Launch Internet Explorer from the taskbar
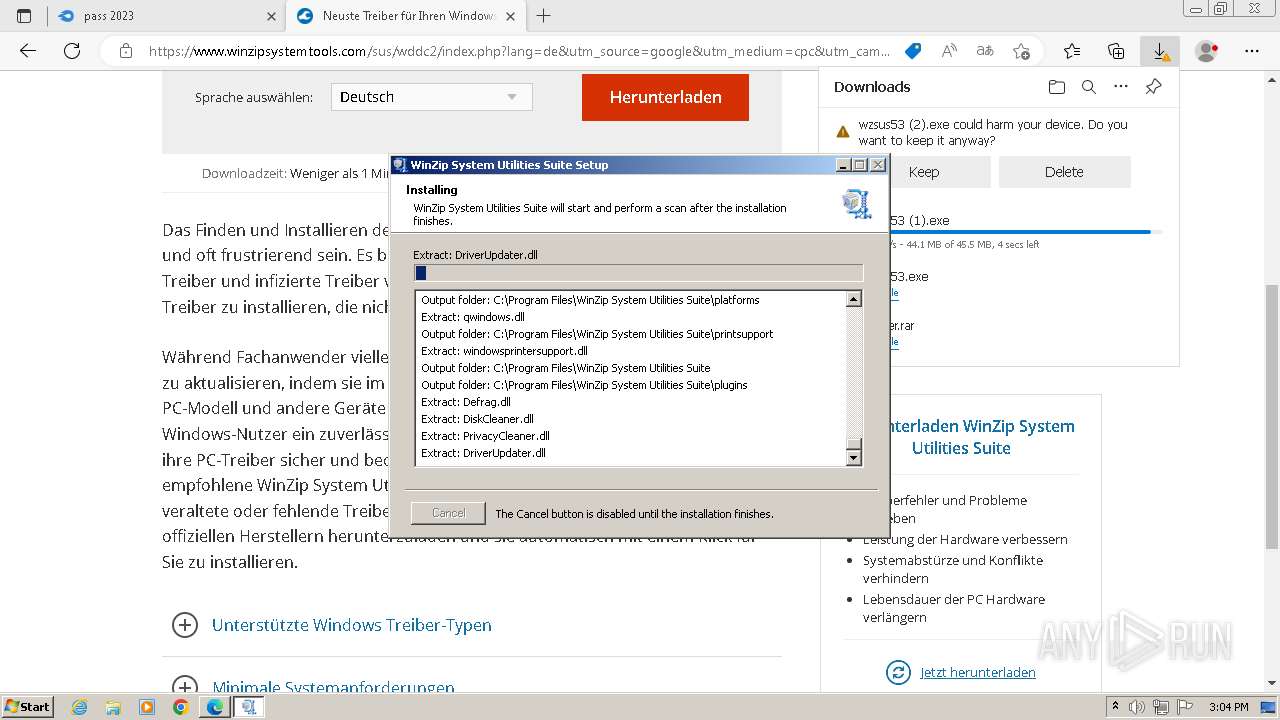1280x720 pixels. (x=80, y=707)
